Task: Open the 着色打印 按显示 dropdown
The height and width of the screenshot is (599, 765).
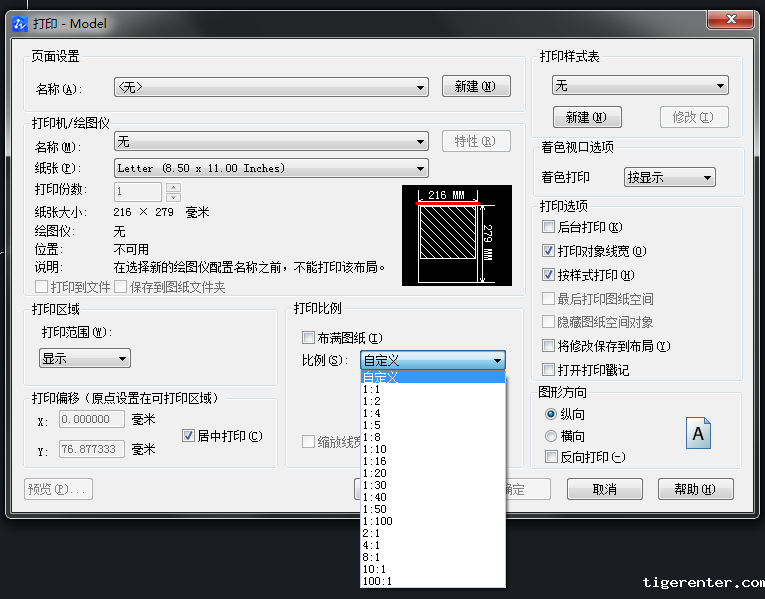Action: pos(669,178)
